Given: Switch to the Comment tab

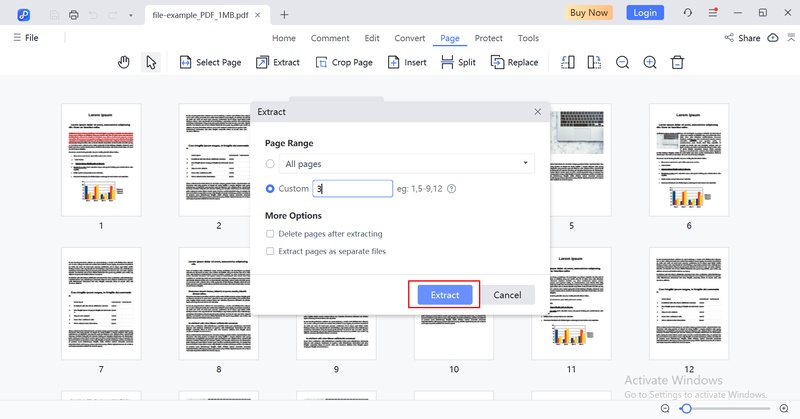Looking at the screenshot, I should pyautogui.click(x=330, y=38).
